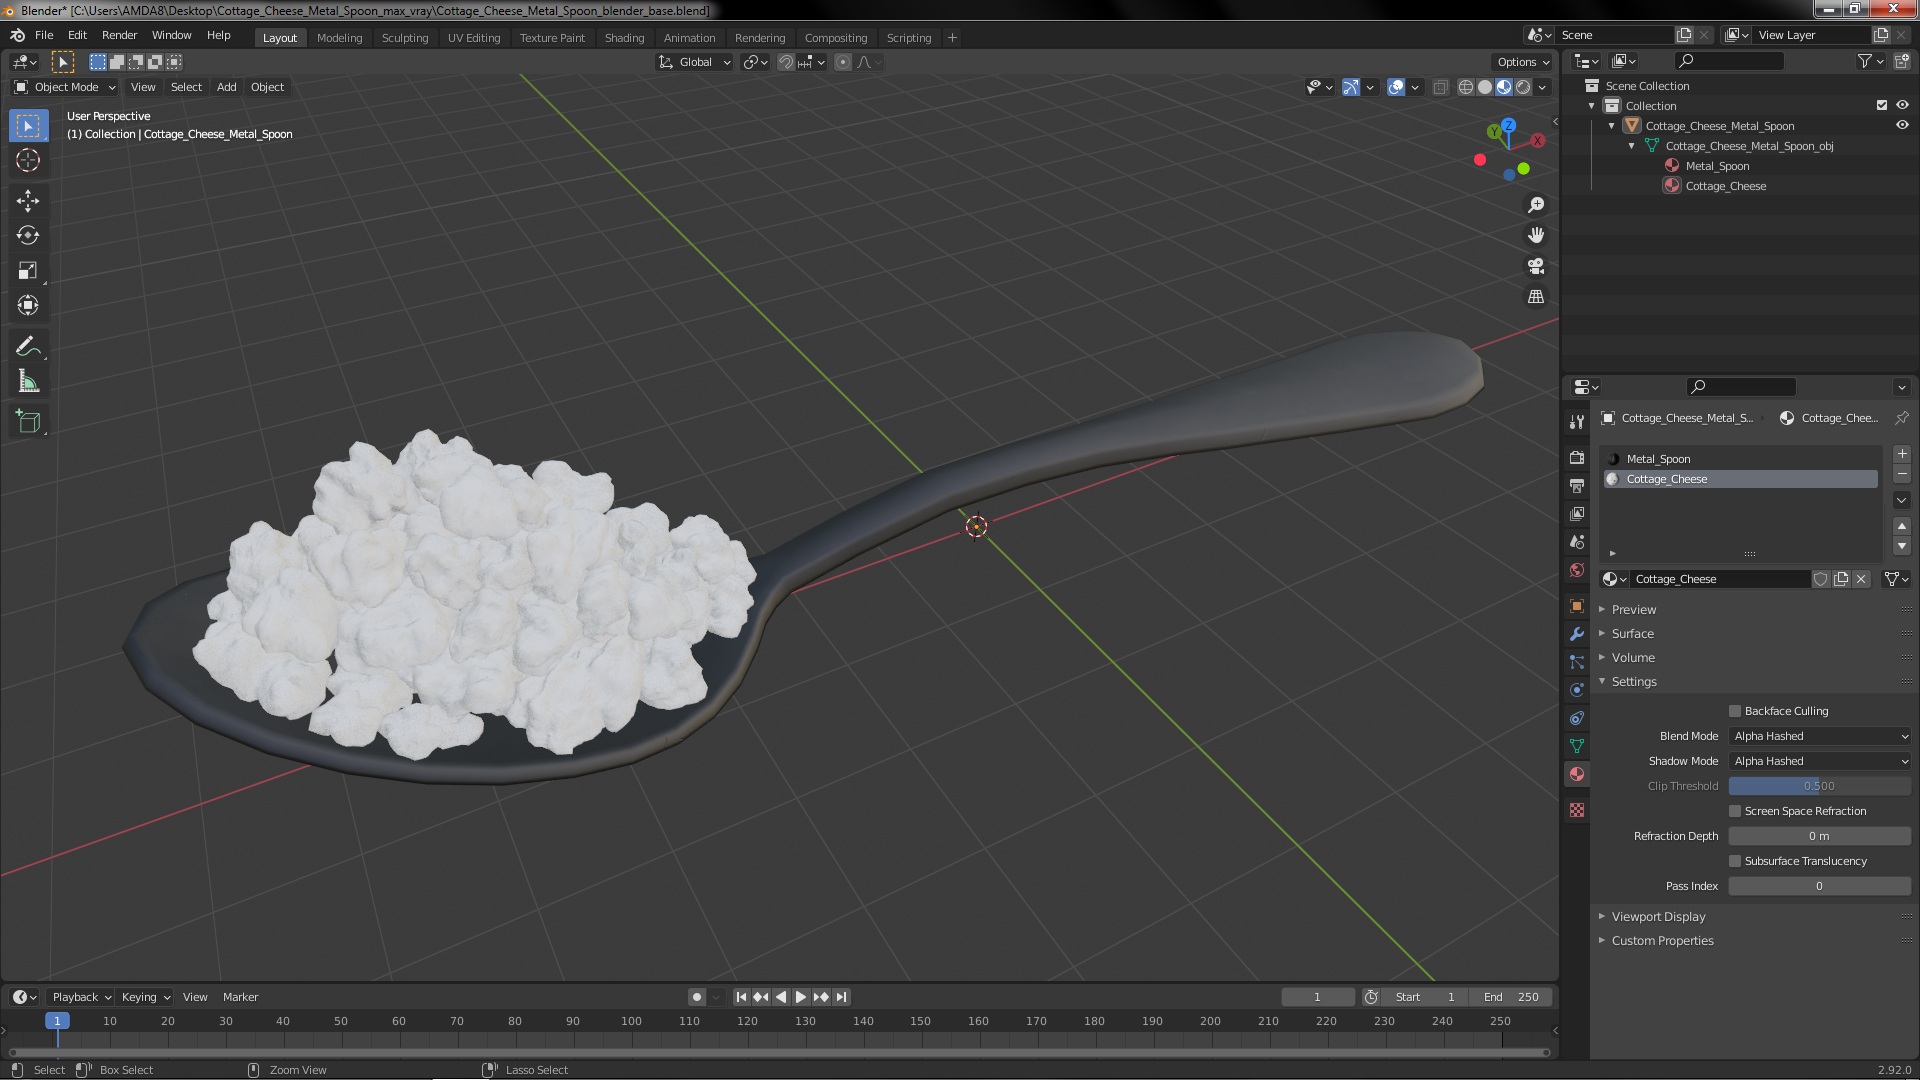Toggle camera view icon in viewport

1536,267
